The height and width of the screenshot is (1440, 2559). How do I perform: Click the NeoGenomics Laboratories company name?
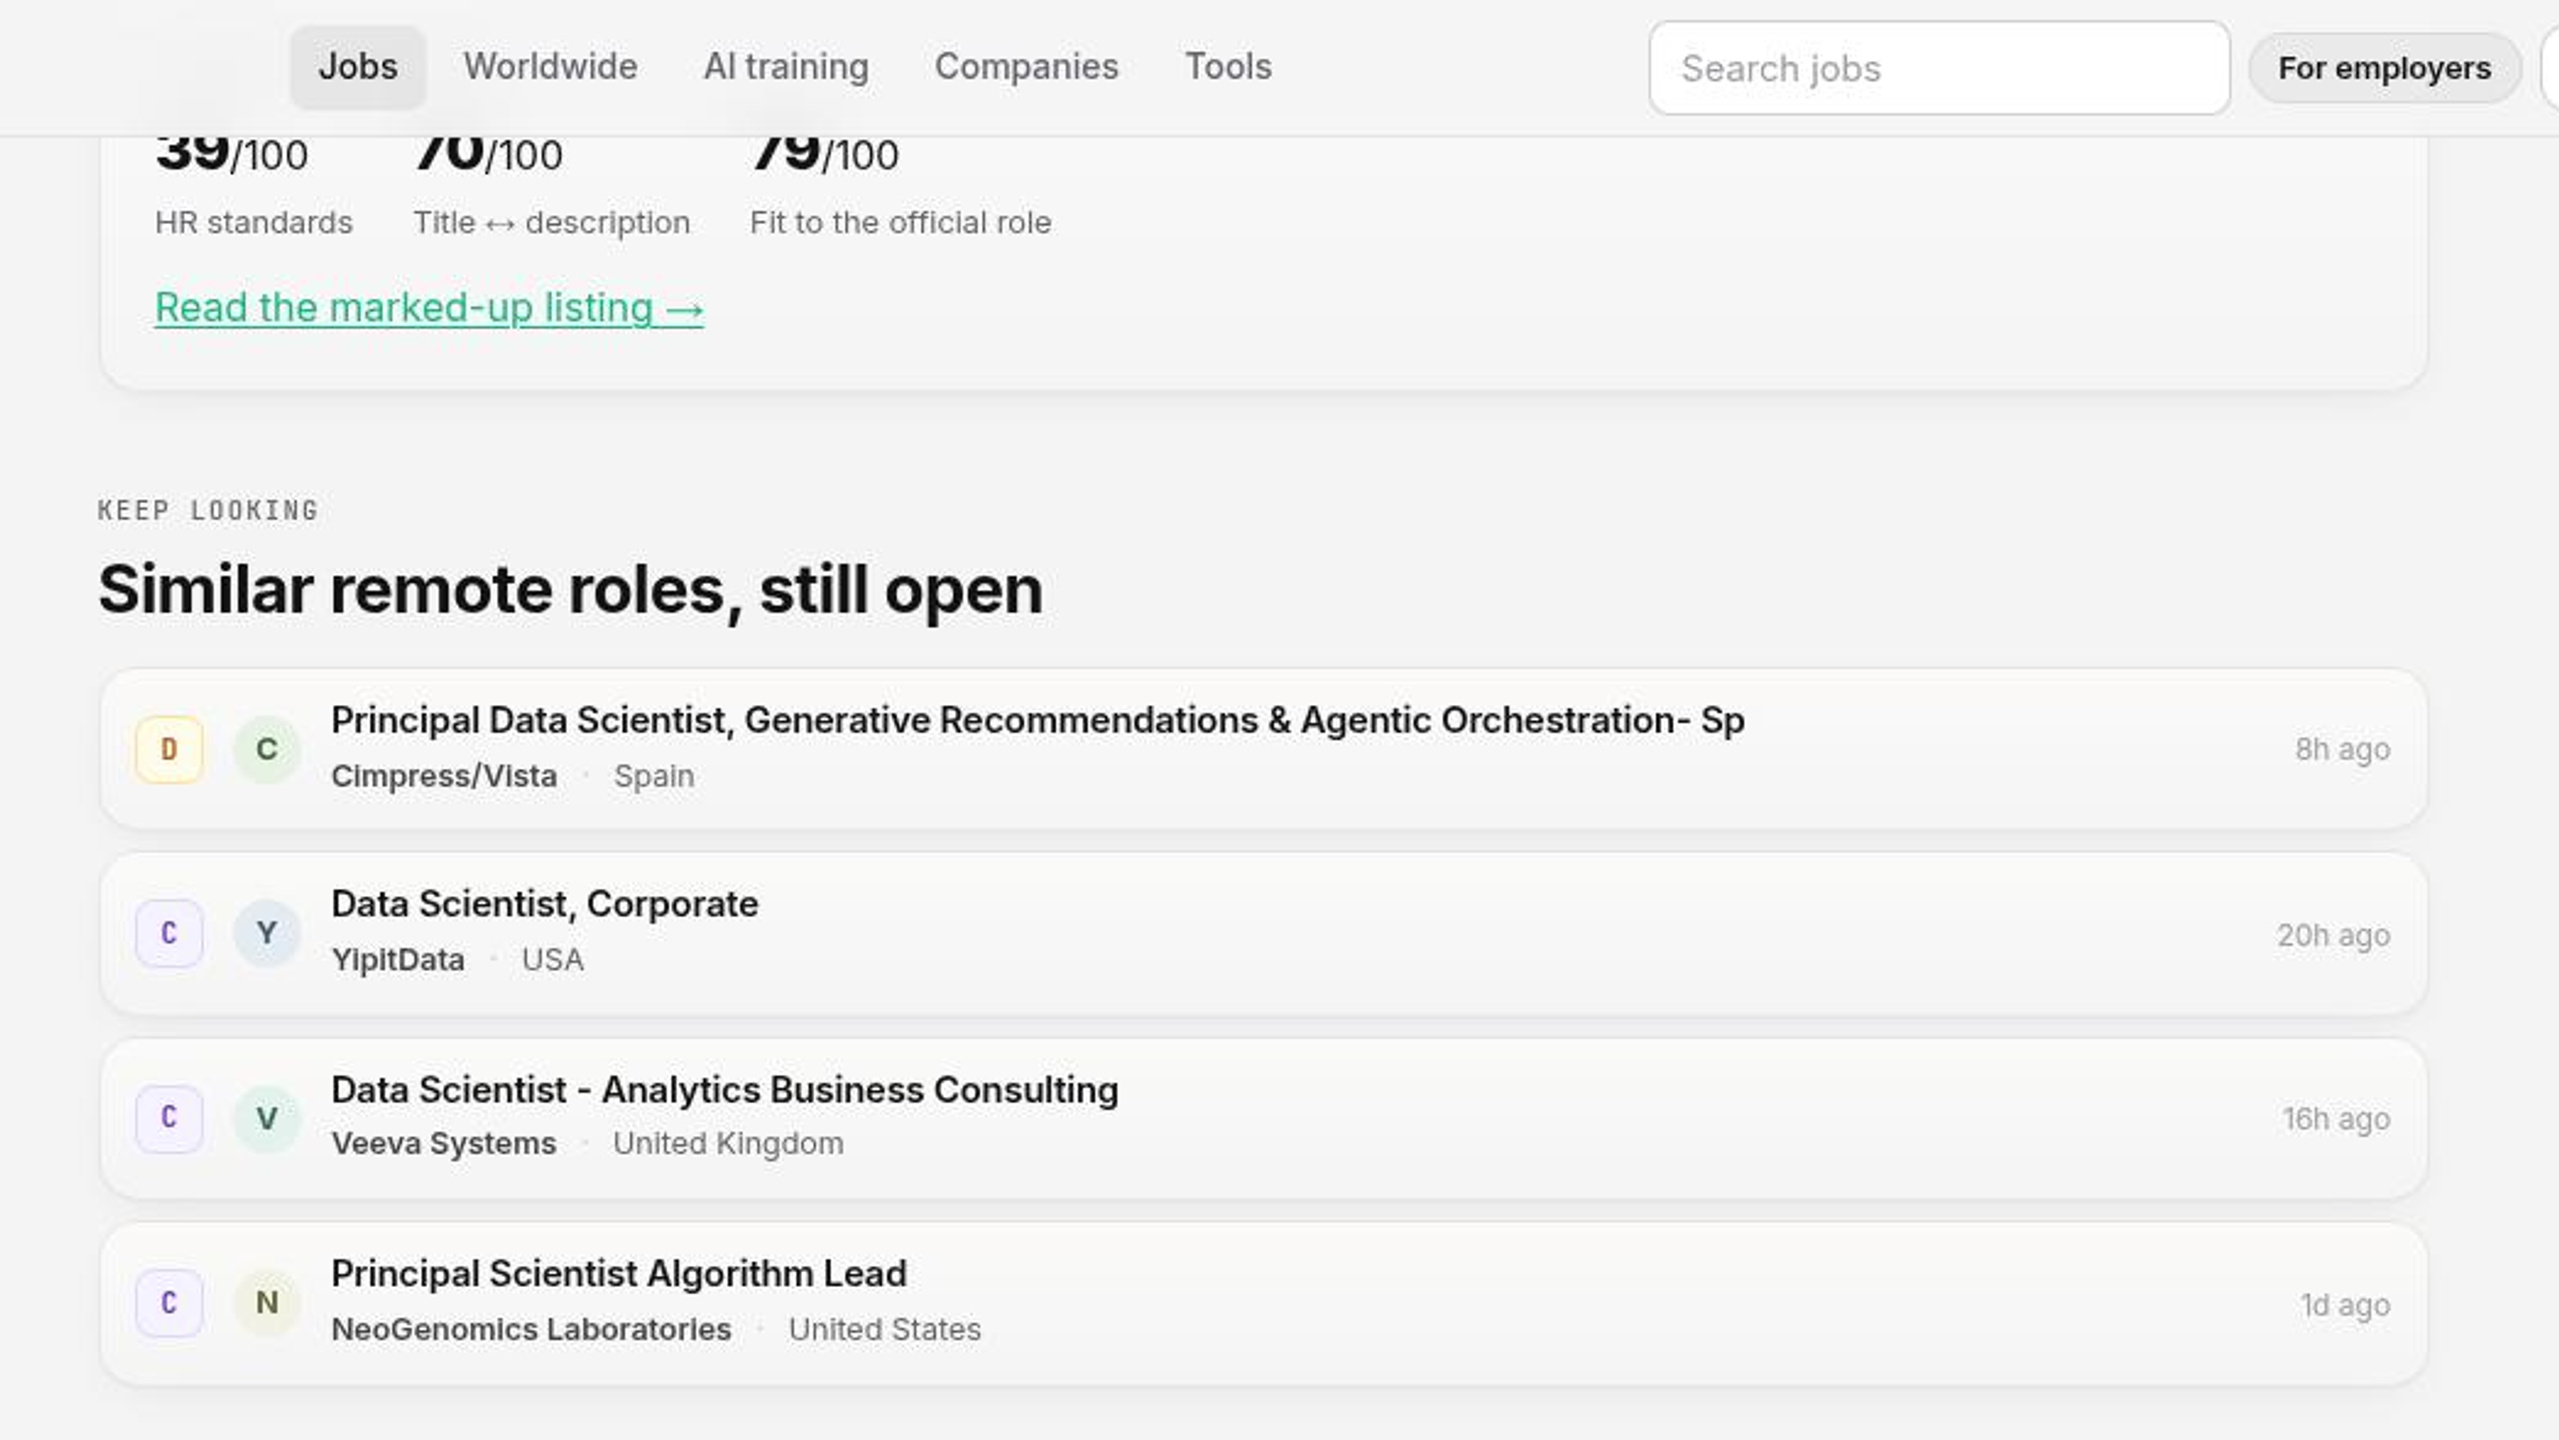tap(531, 1330)
